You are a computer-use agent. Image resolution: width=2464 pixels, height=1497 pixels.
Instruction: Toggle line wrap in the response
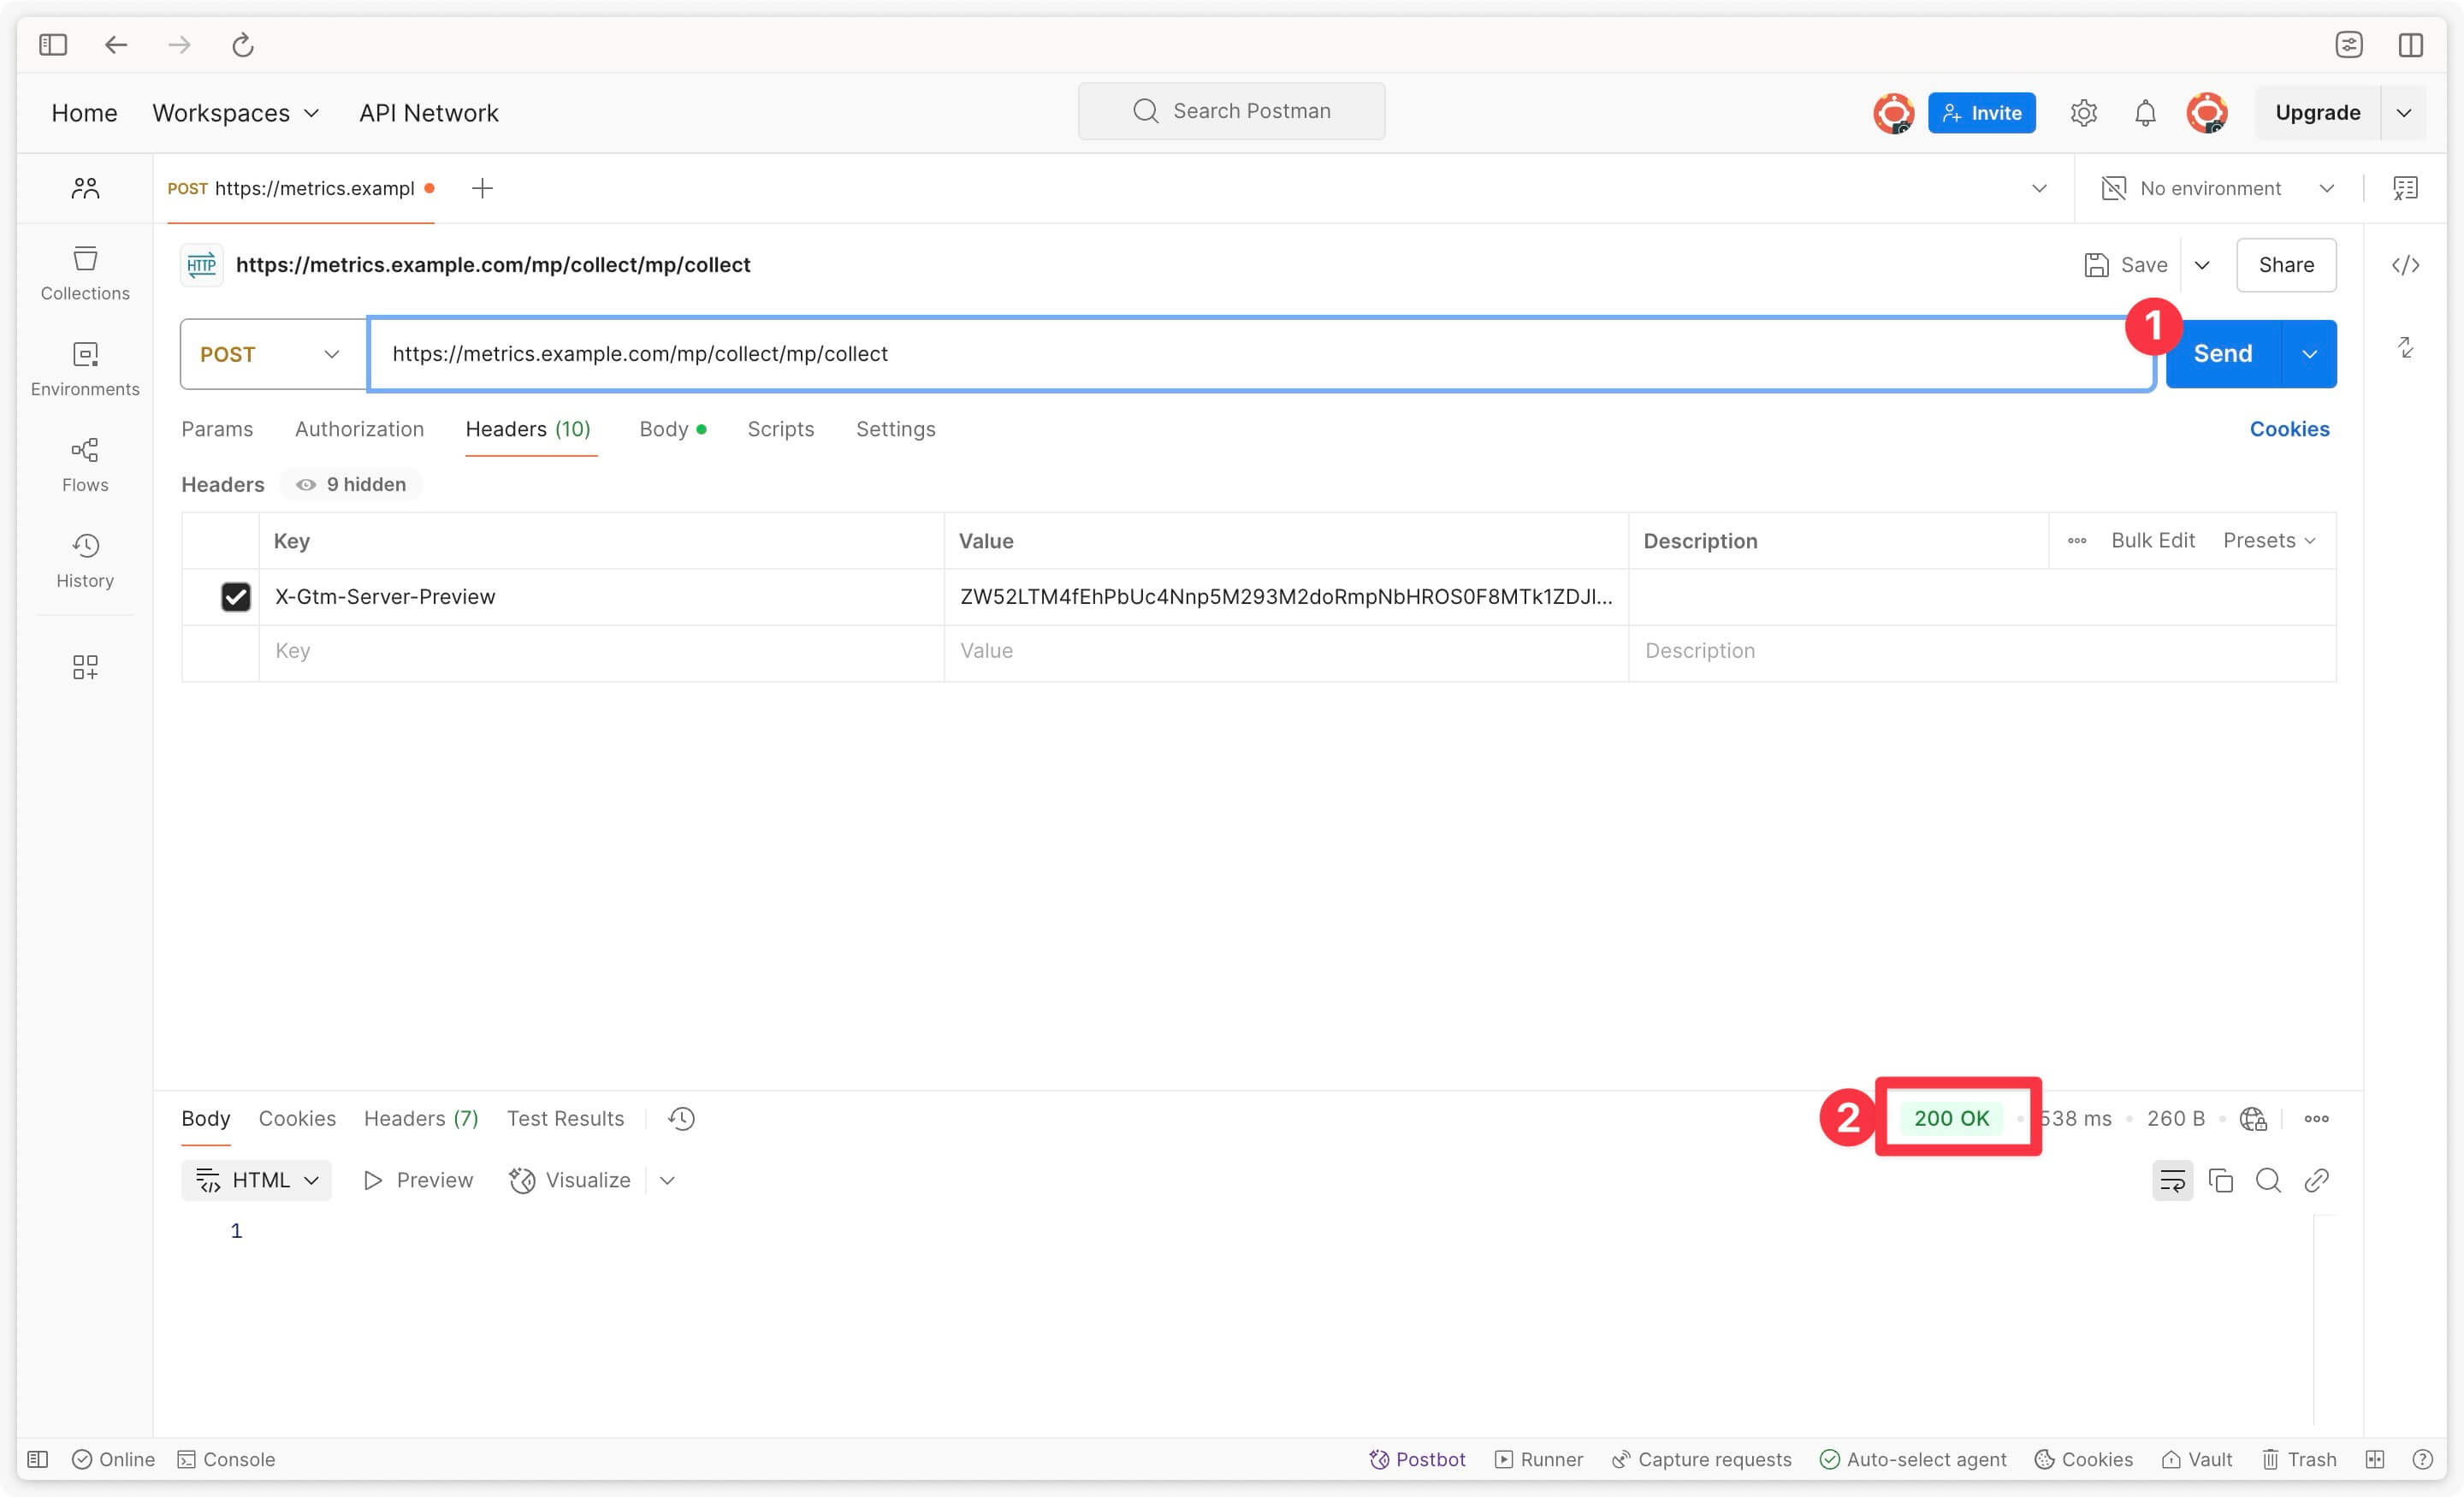[x=2172, y=1180]
